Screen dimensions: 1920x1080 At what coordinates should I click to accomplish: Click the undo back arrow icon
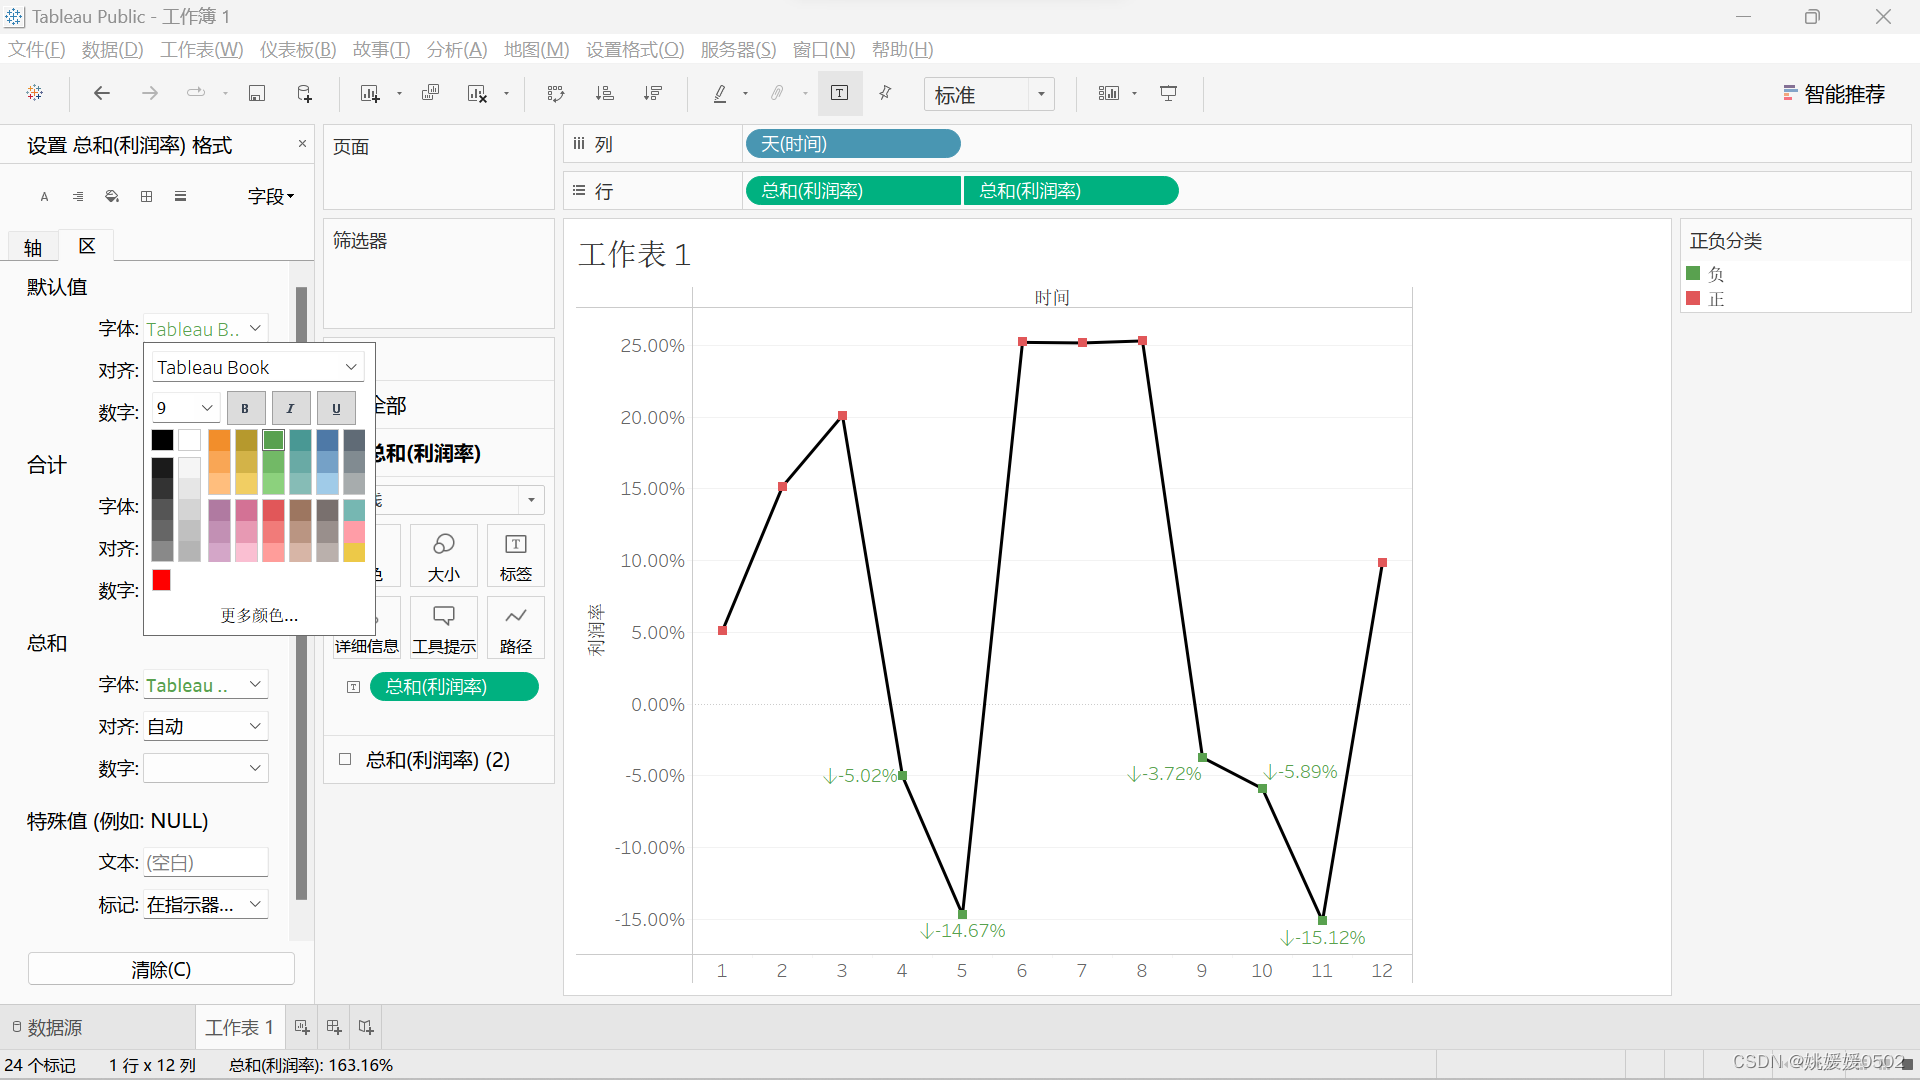tap(101, 93)
